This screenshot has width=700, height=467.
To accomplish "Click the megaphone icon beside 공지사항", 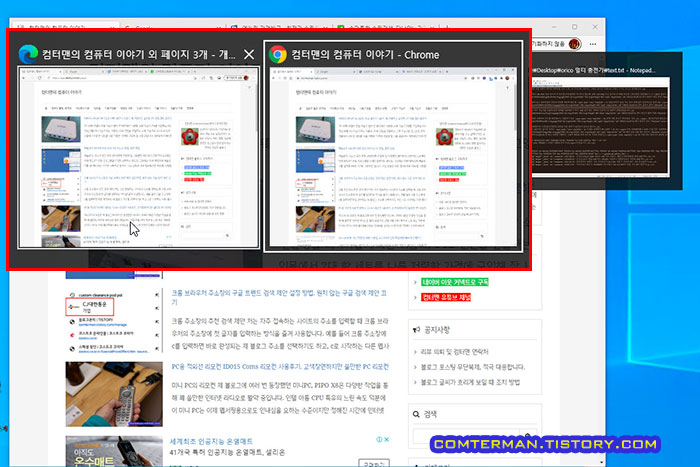I will point(417,329).
